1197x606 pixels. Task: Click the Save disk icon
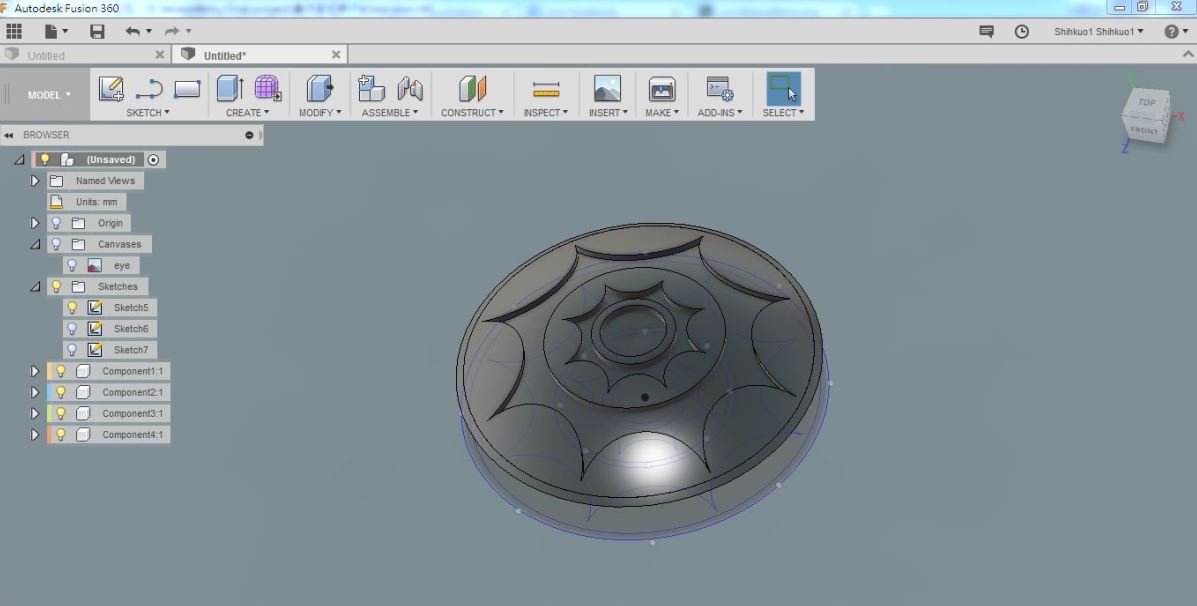(97, 31)
